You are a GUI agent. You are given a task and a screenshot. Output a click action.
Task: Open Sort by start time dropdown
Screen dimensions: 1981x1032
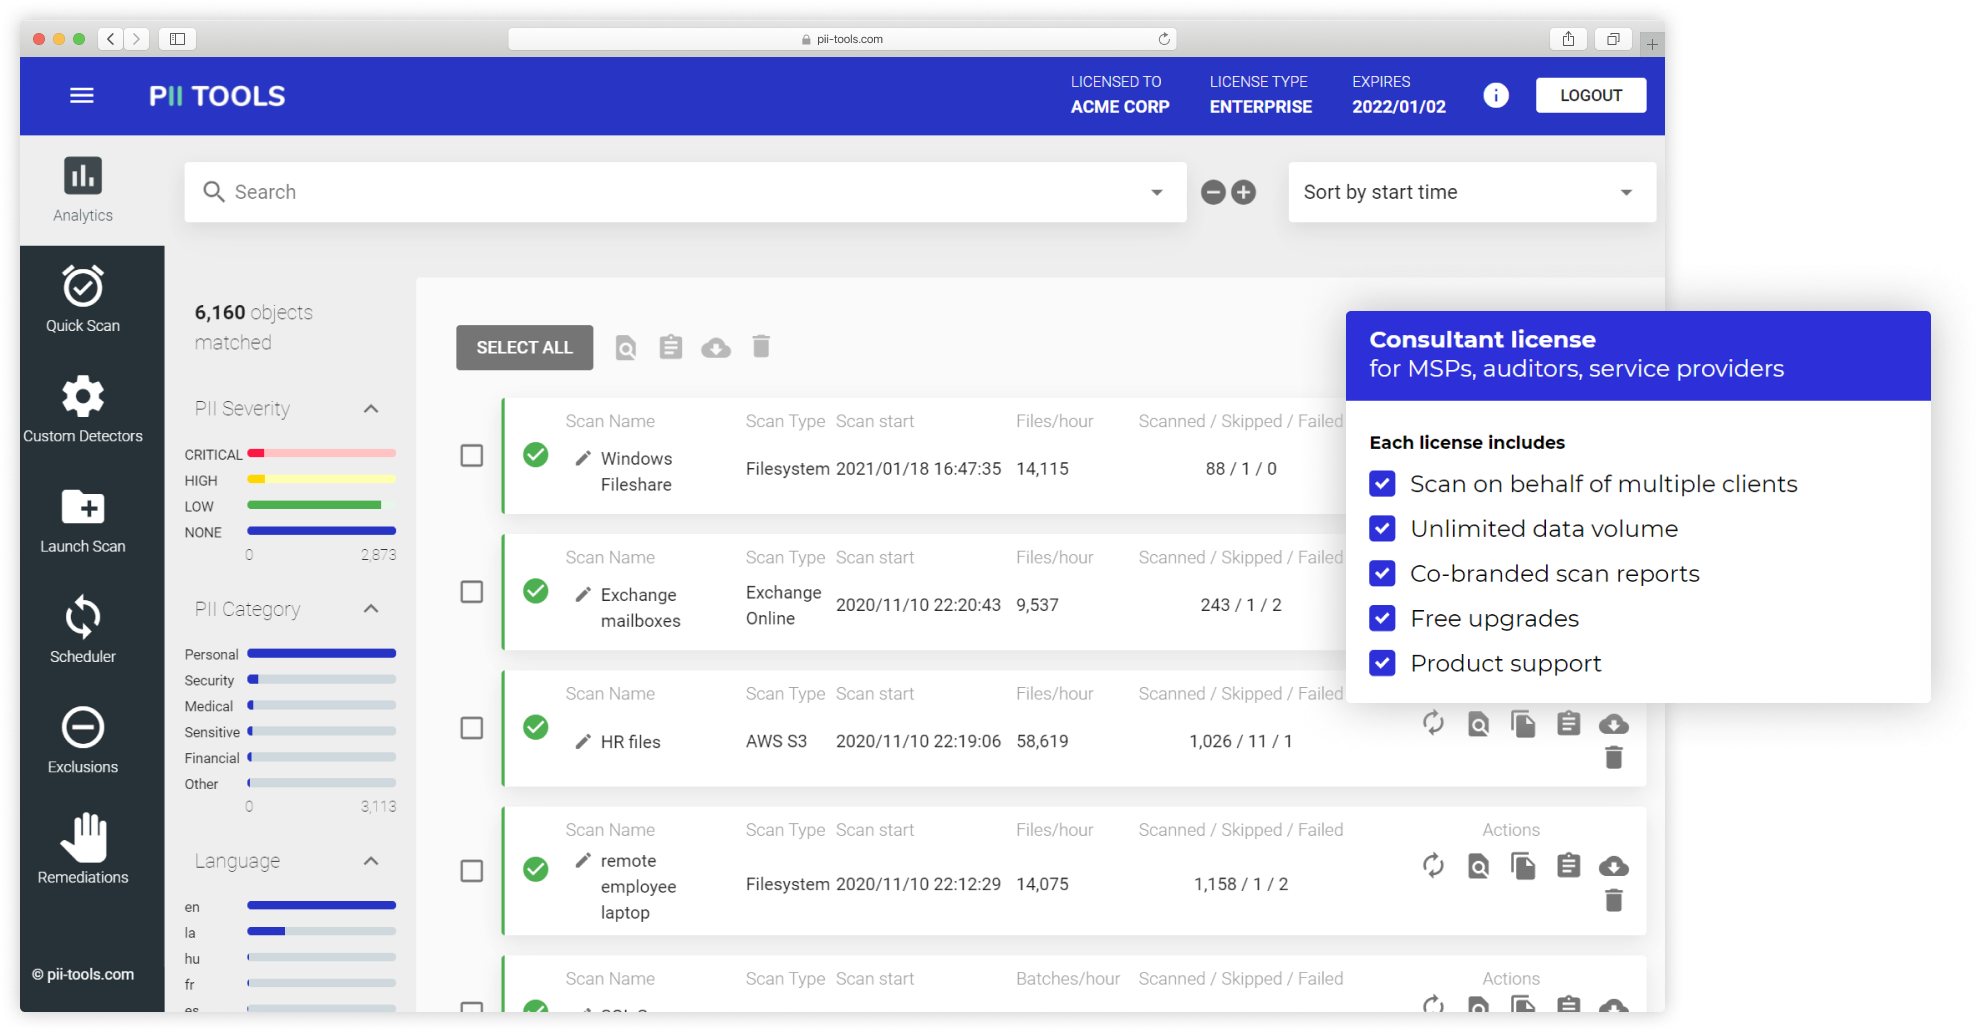[1472, 192]
